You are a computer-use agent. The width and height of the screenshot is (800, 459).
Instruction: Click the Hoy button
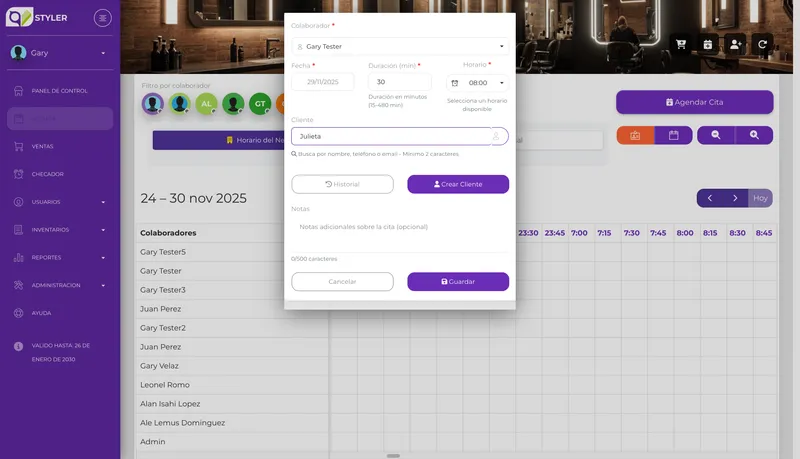760,198
